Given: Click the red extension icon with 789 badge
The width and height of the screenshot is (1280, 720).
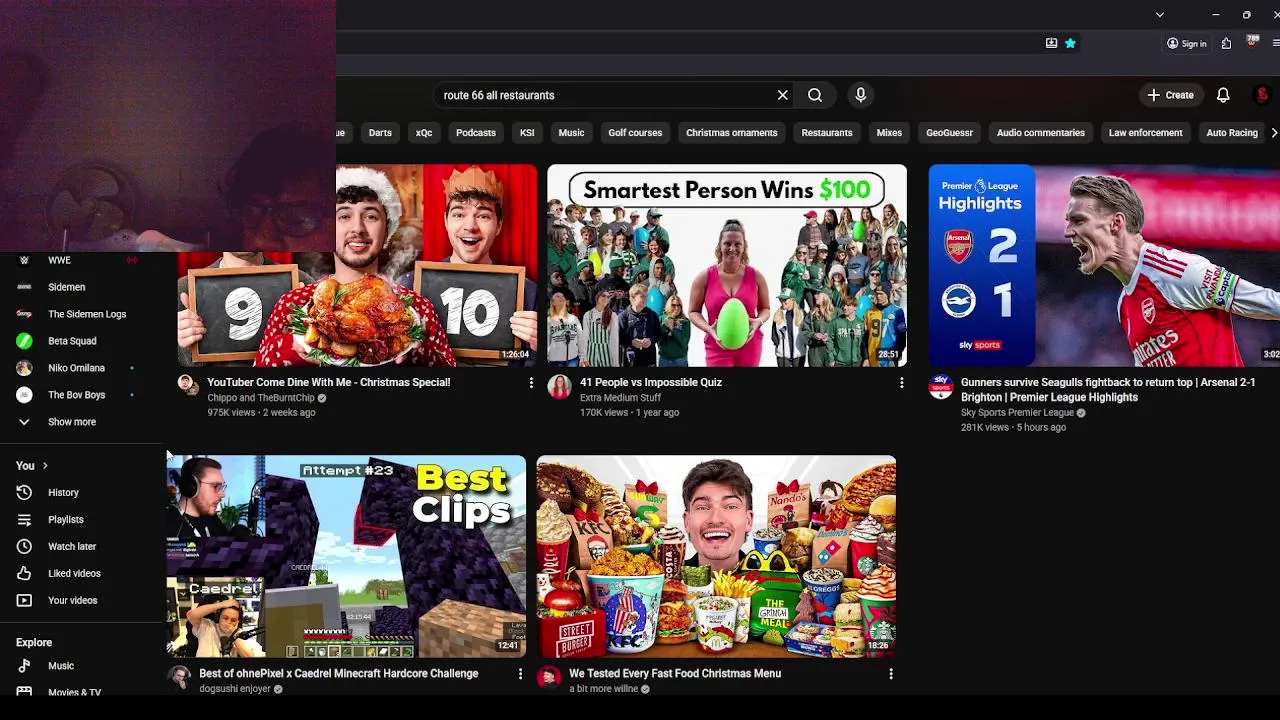Looking at the screenshot, I should (x=1252, y=42).
